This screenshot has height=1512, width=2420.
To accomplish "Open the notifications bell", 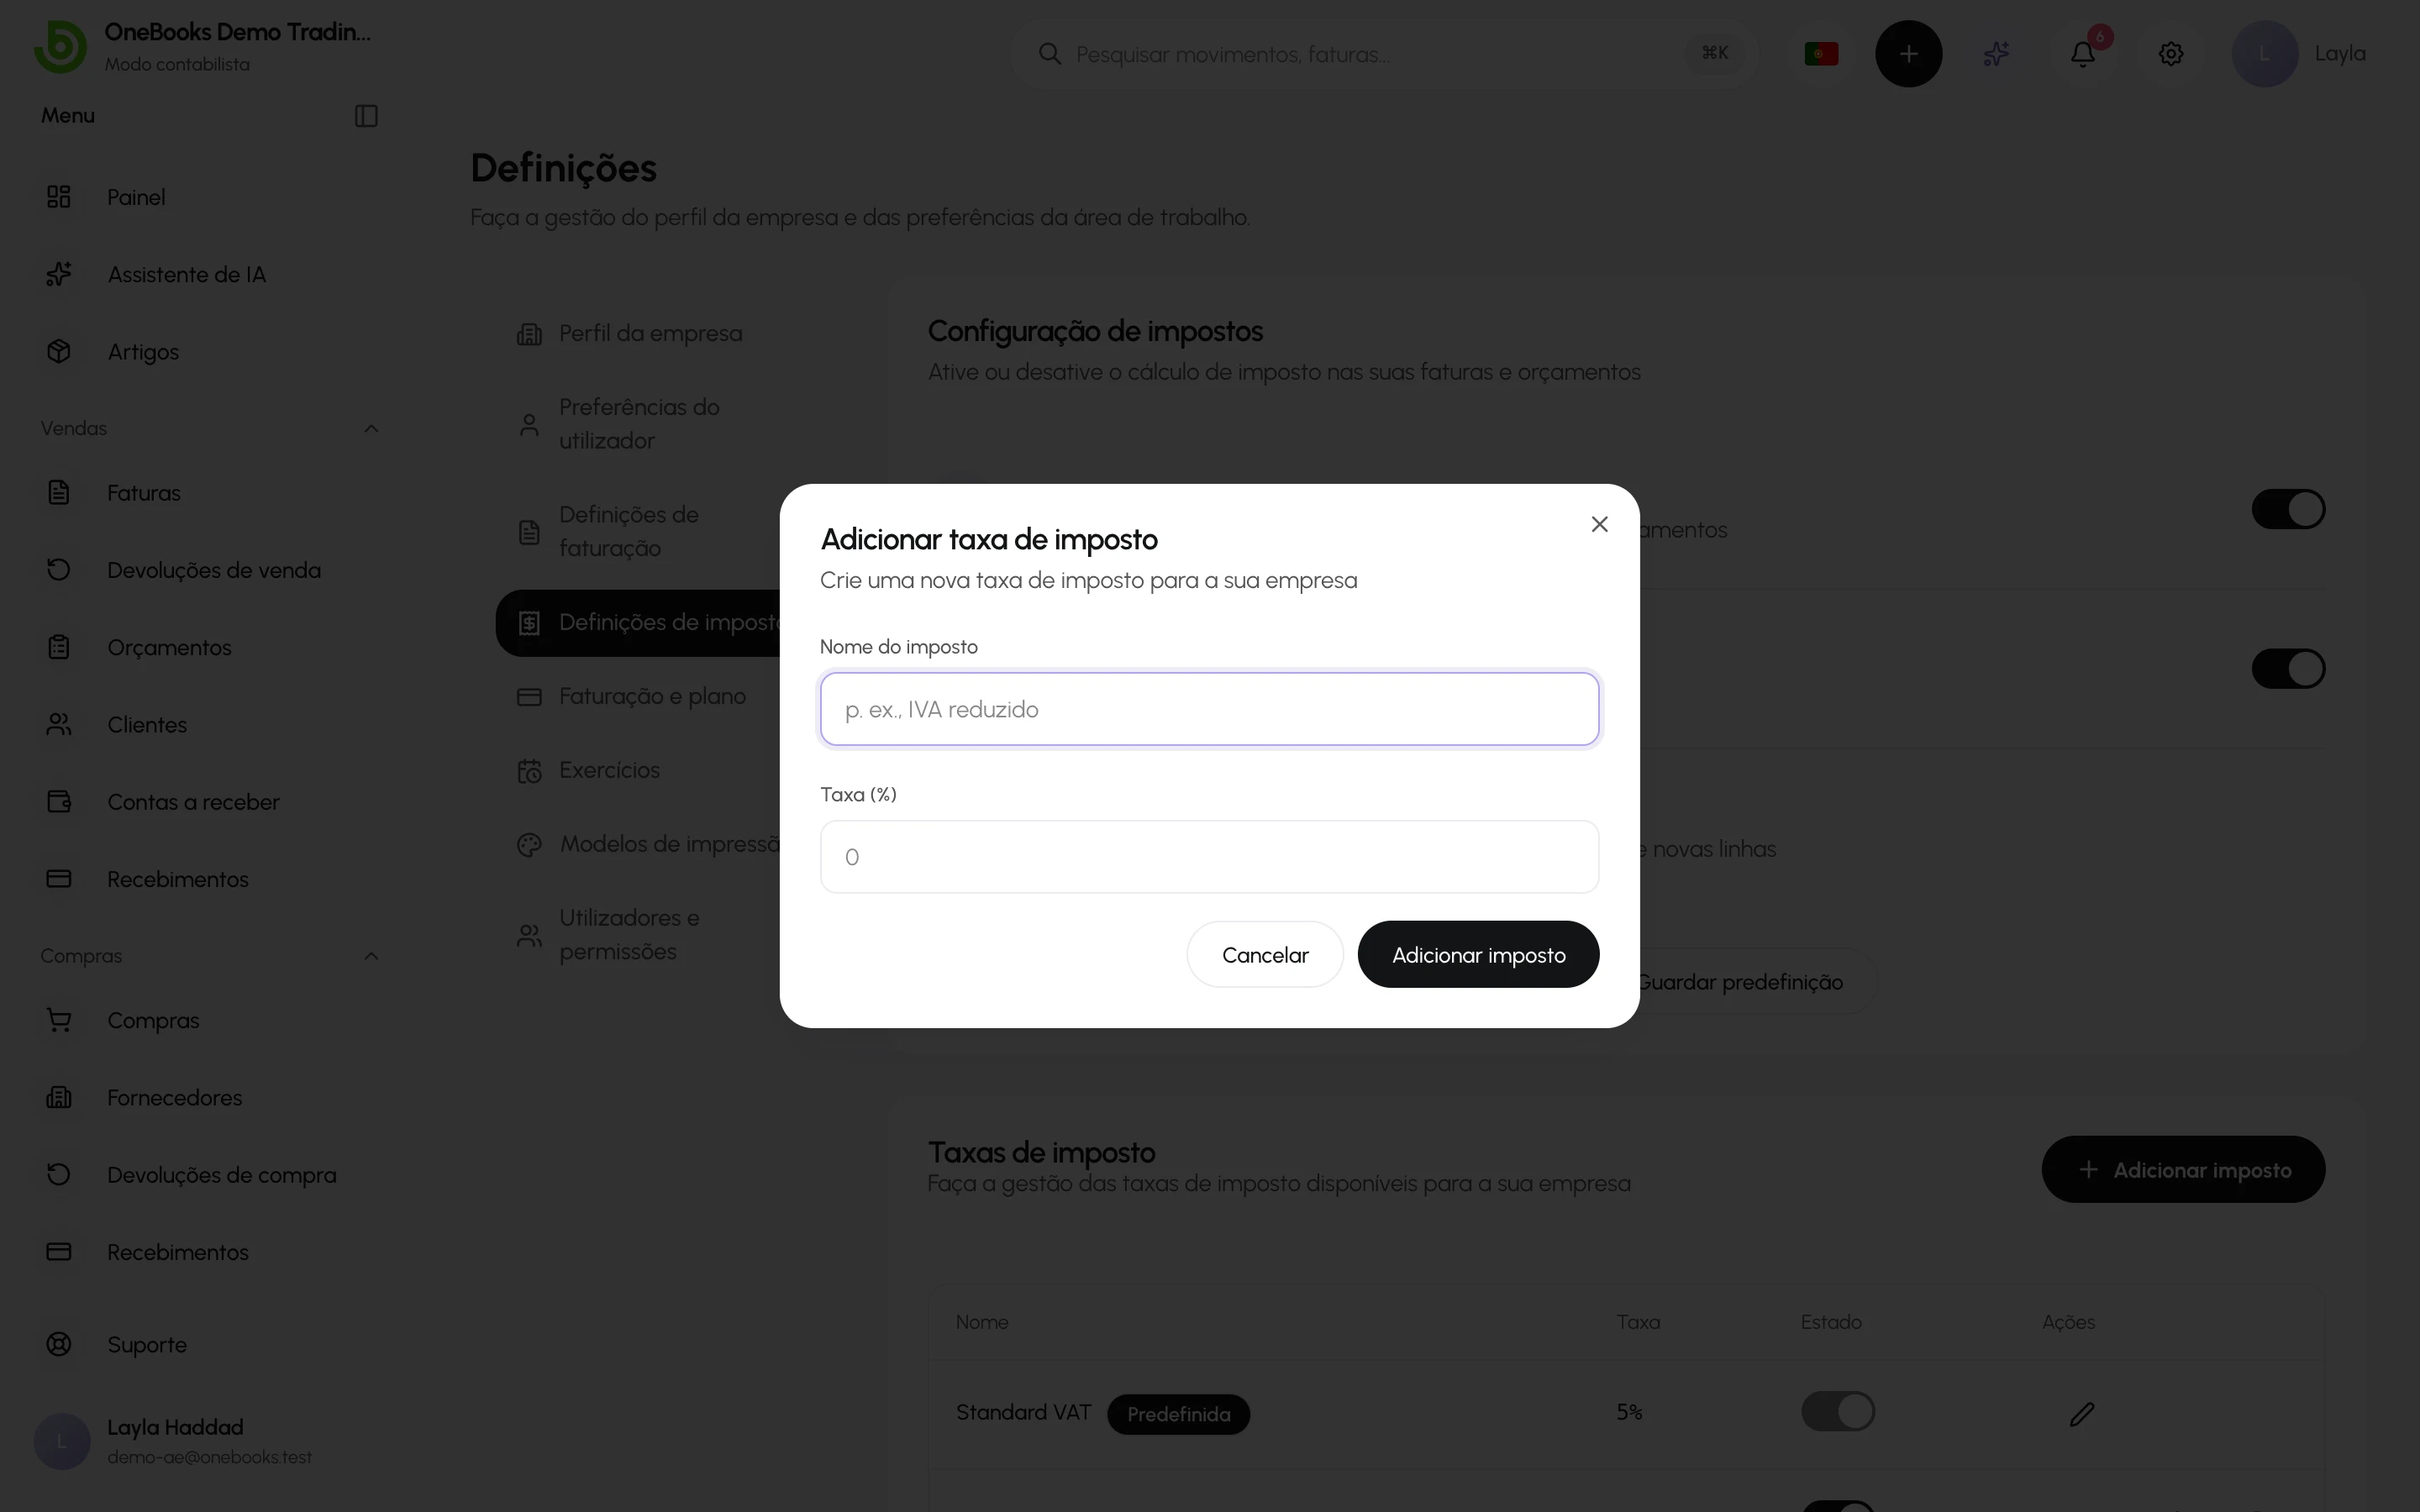I will (x=2083, y=54).
